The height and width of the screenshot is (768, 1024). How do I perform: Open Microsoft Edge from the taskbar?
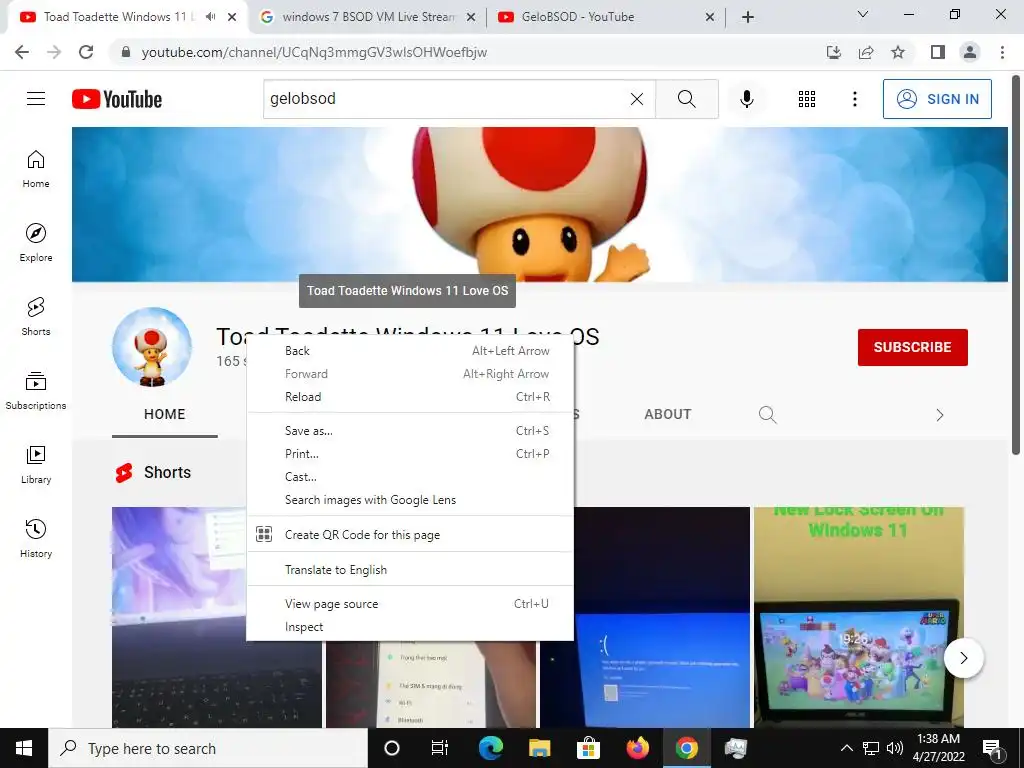pos(490,748)
